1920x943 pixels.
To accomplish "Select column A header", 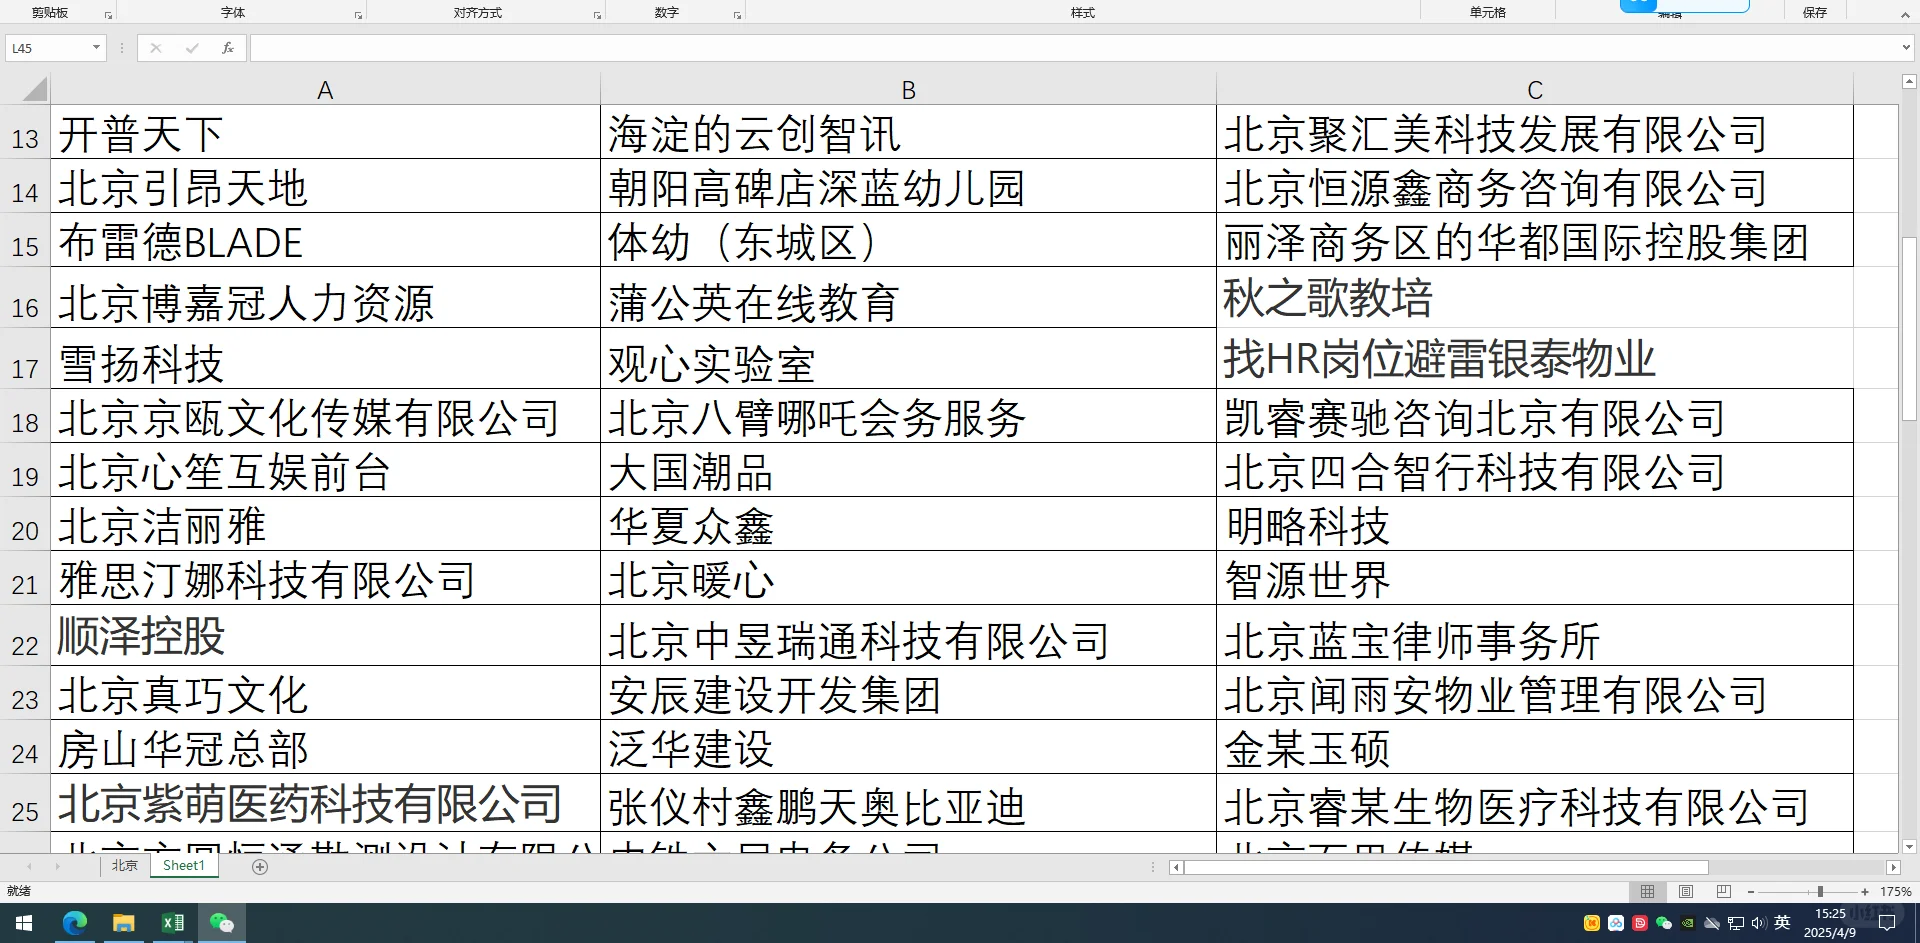I will 325,90.
